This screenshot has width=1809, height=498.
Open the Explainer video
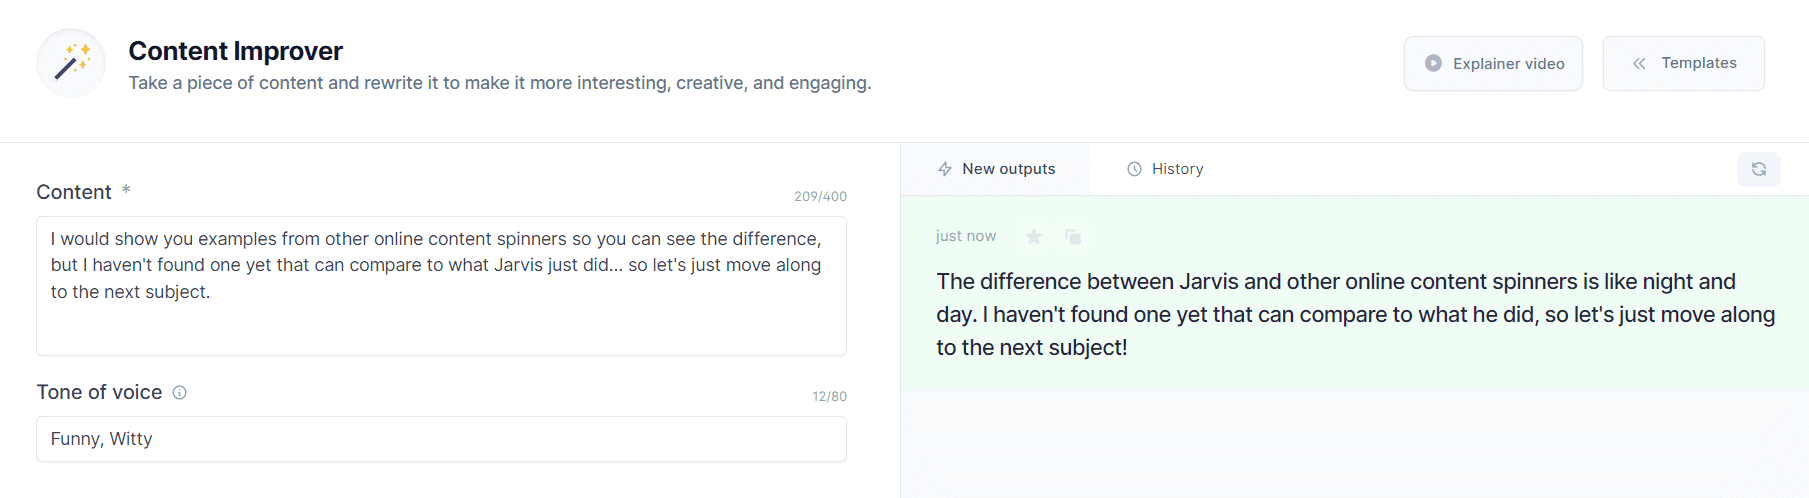[x=1493, y=63]
